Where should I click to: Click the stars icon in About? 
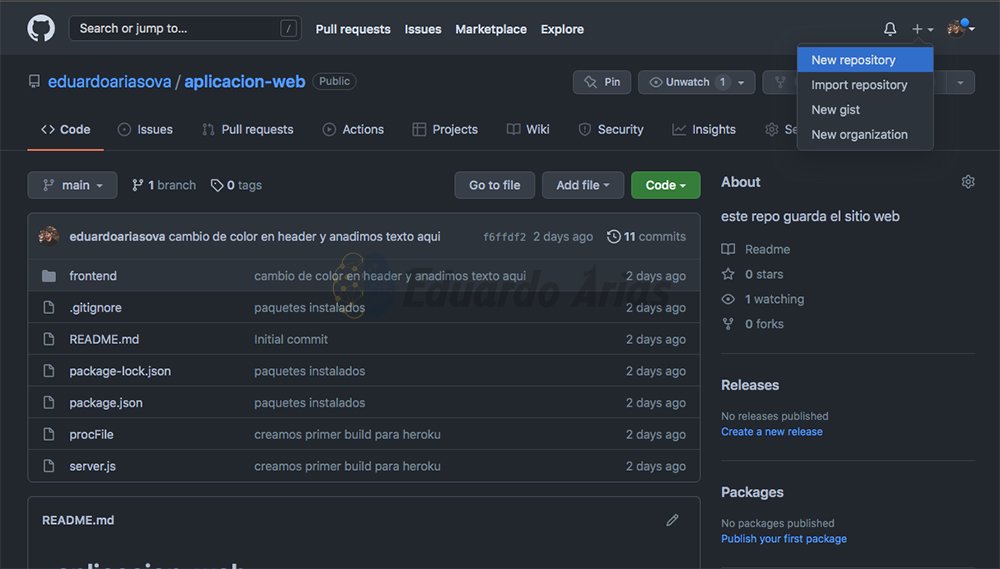[x=728, y=274]
